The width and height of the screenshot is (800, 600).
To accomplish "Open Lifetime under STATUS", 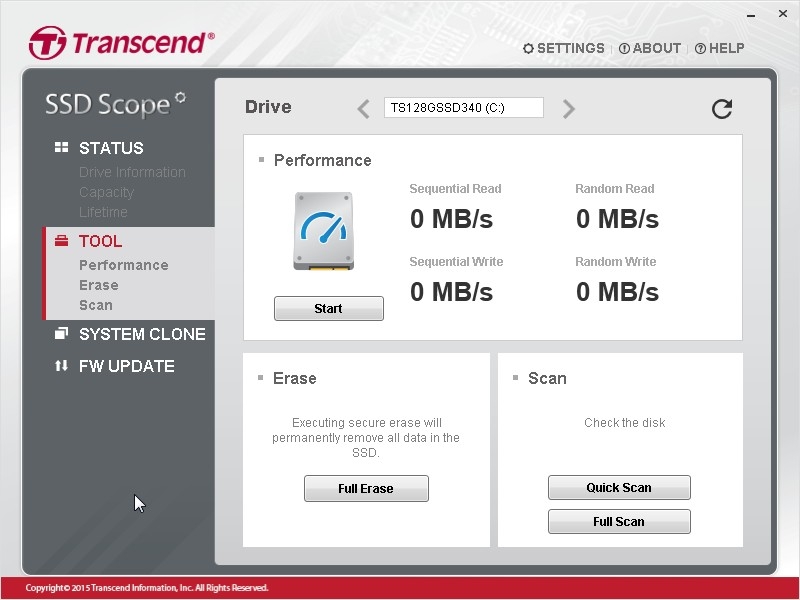I will pos(103,212).
